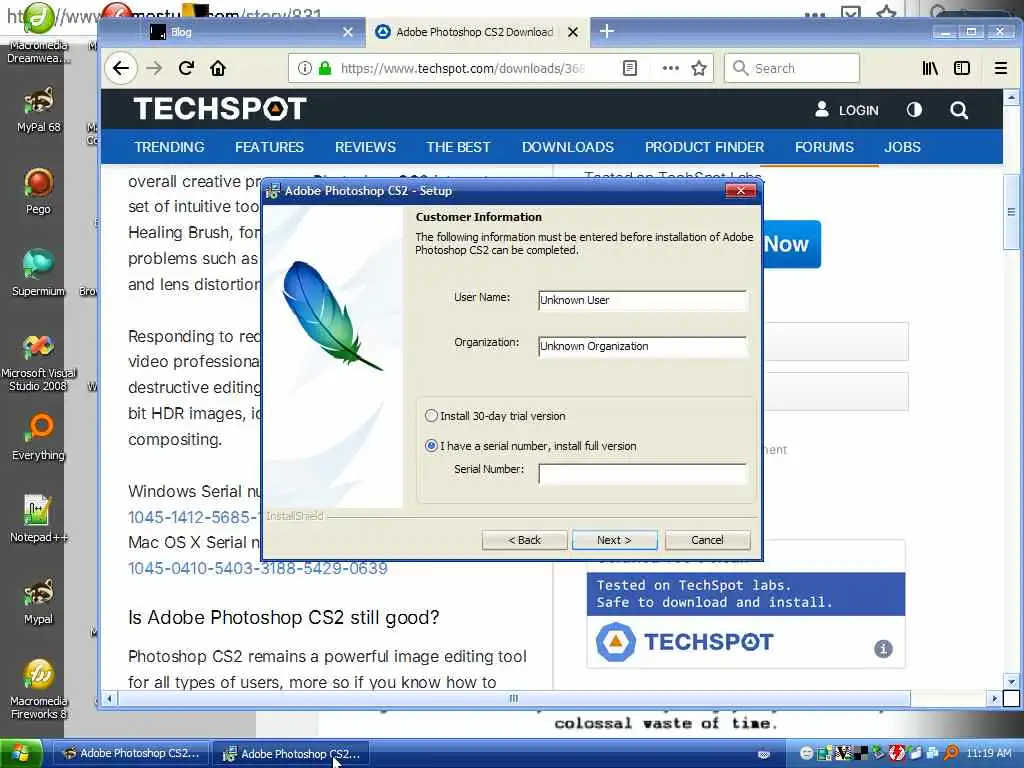1024x768 pixels.
Task: Open FORUMS in TechSpot navigation
Action: [824, 147]
